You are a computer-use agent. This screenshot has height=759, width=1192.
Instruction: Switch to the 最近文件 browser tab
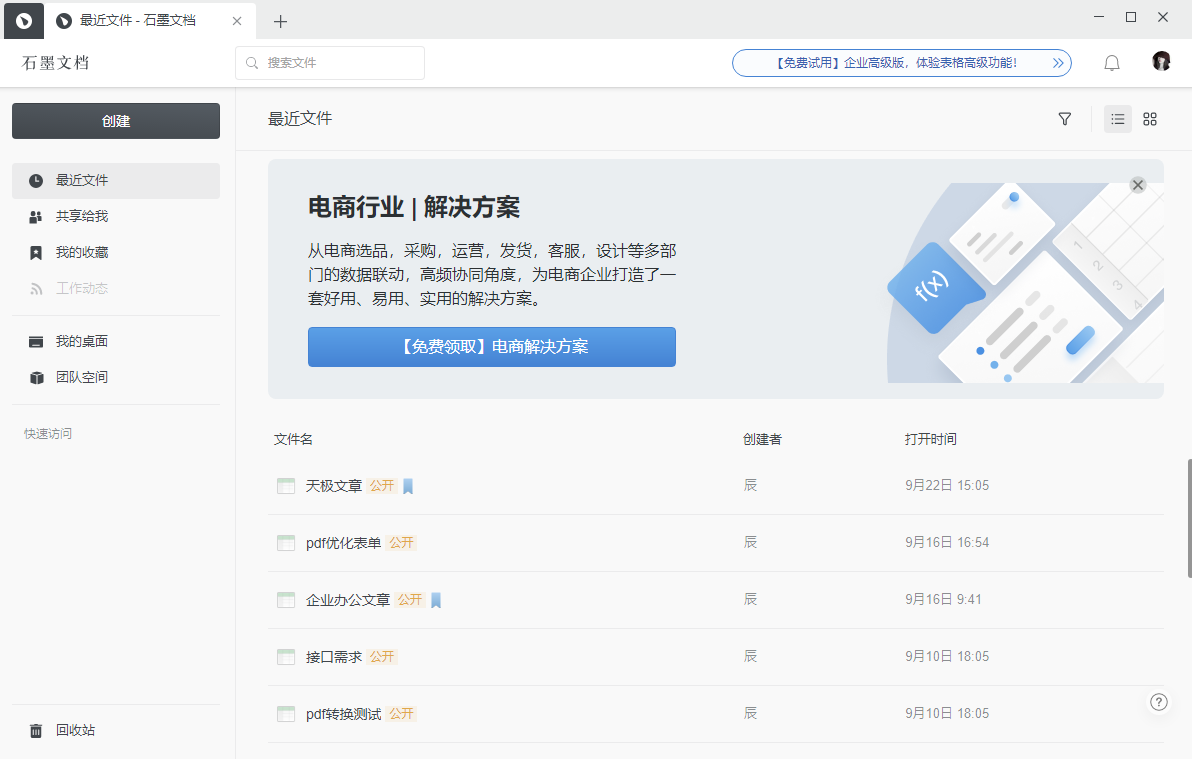[140, 20]
